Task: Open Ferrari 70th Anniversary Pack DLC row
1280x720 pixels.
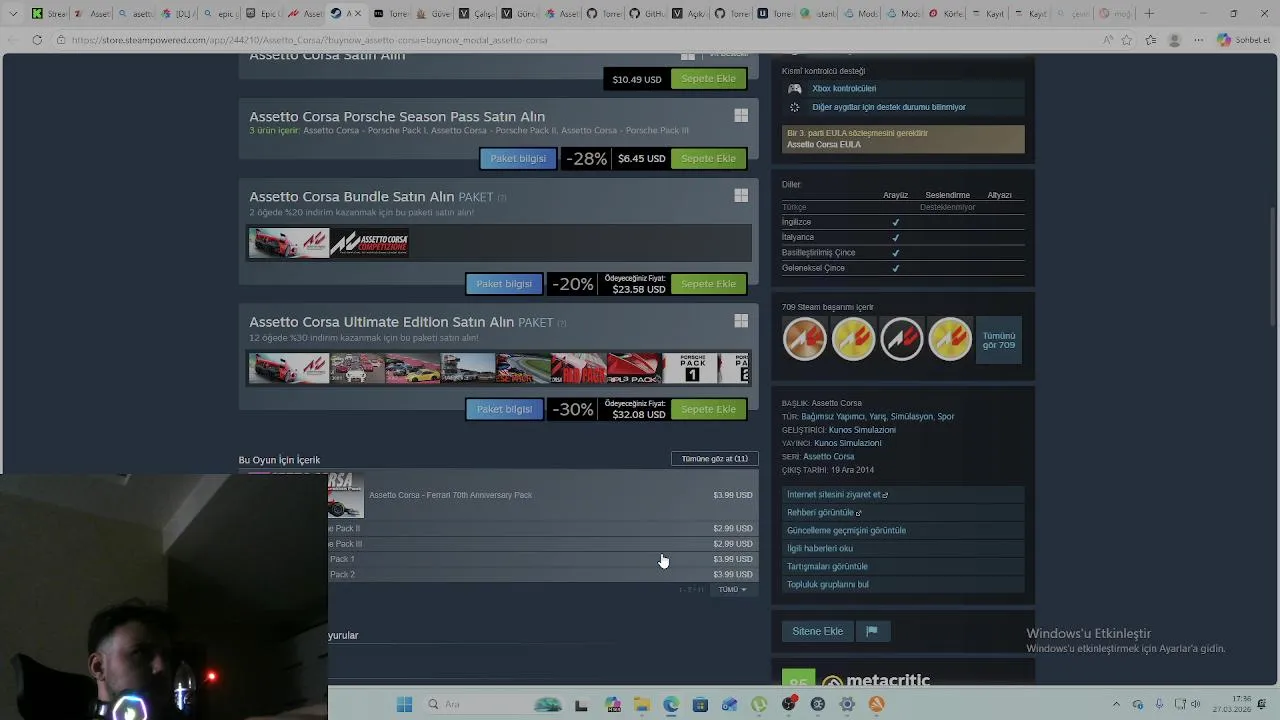Action: (543, 495)
